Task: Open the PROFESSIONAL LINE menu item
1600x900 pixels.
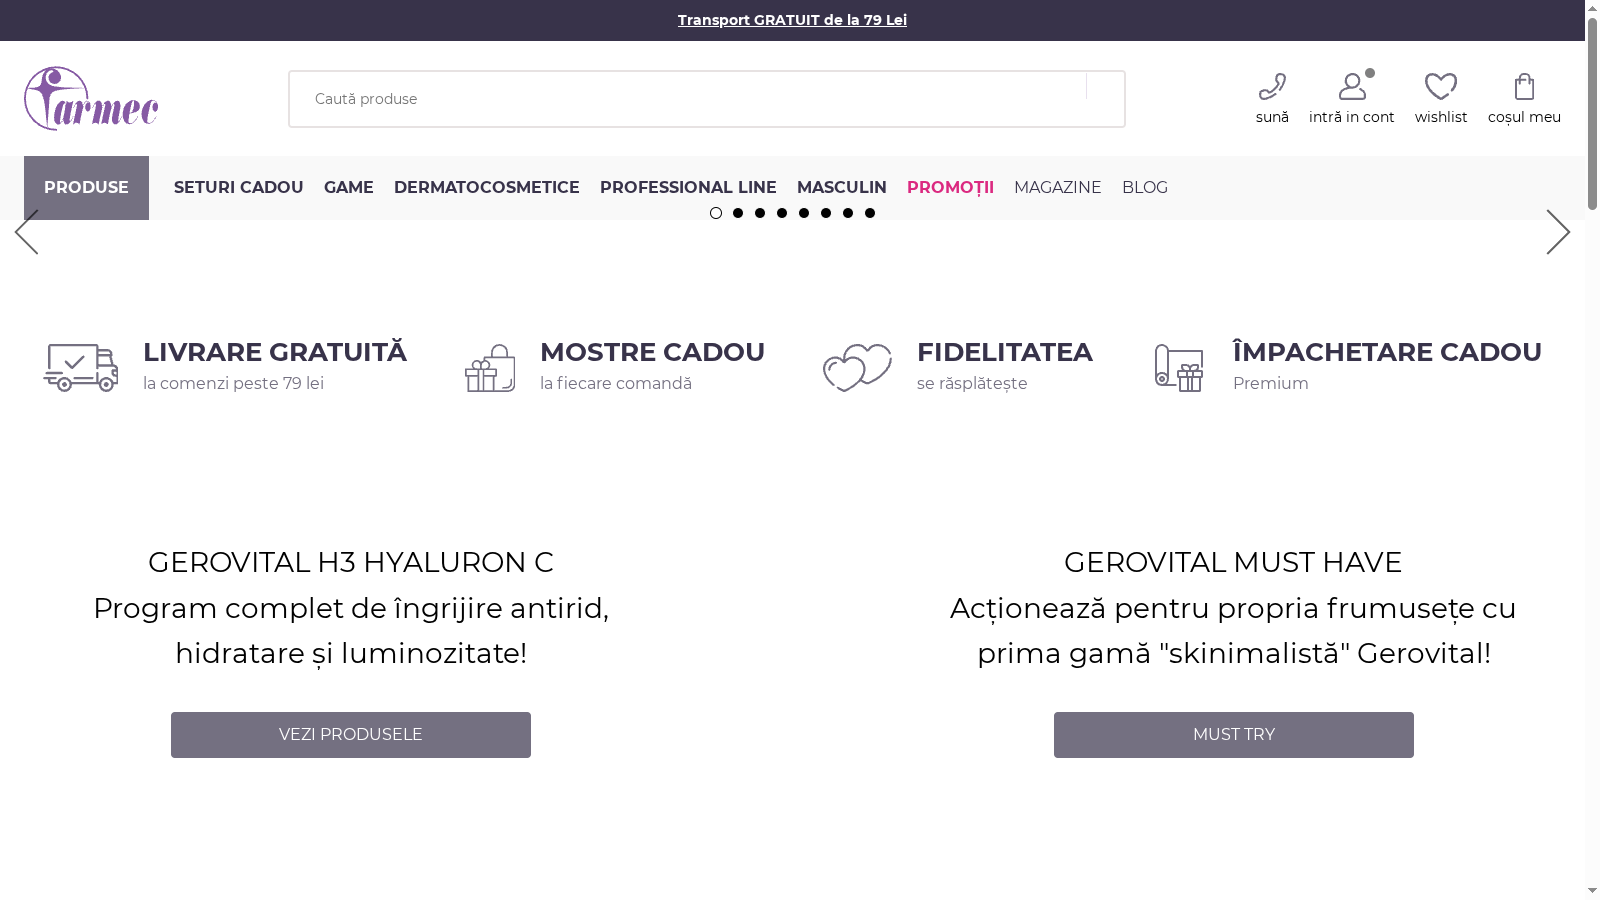Action: [688, 188]
